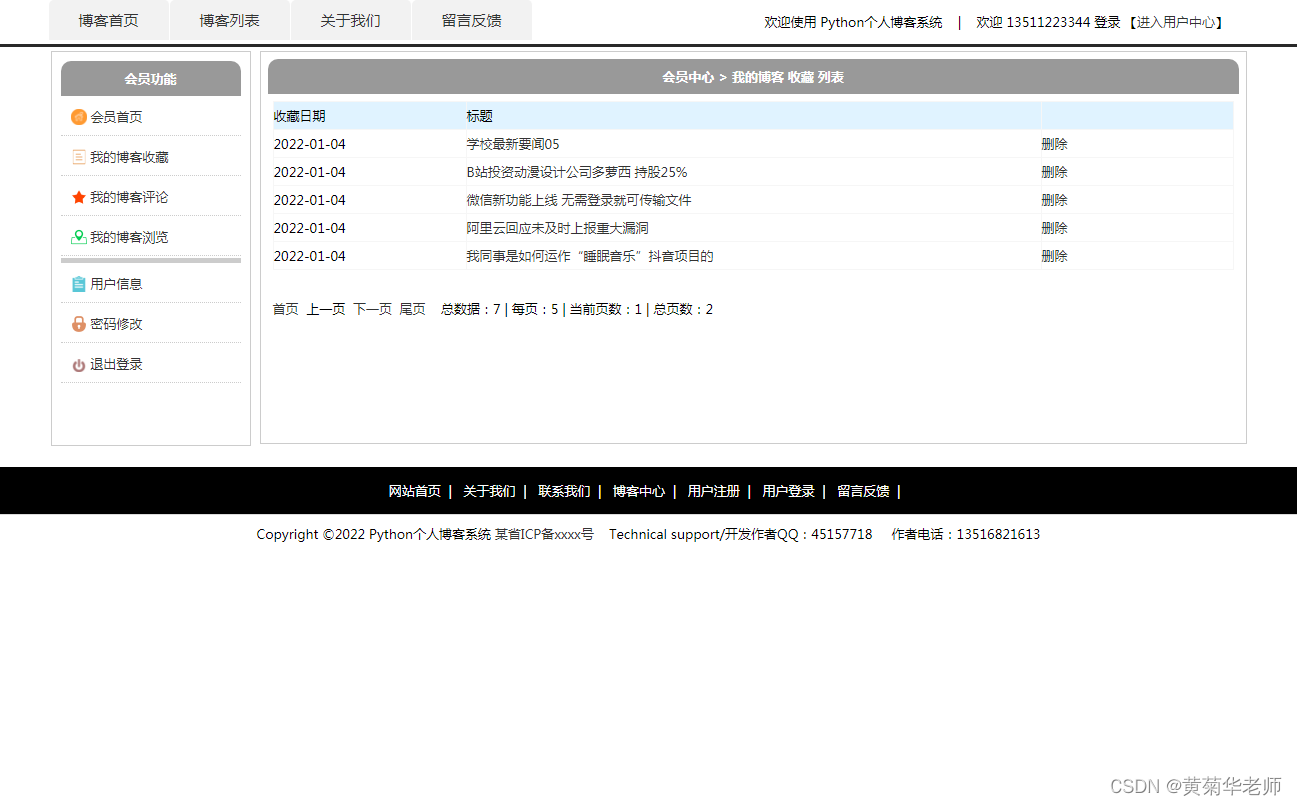Visit 联系我们 from the footer links
The height and width of the screenshot is (806, 1297).
coord(563,490)
